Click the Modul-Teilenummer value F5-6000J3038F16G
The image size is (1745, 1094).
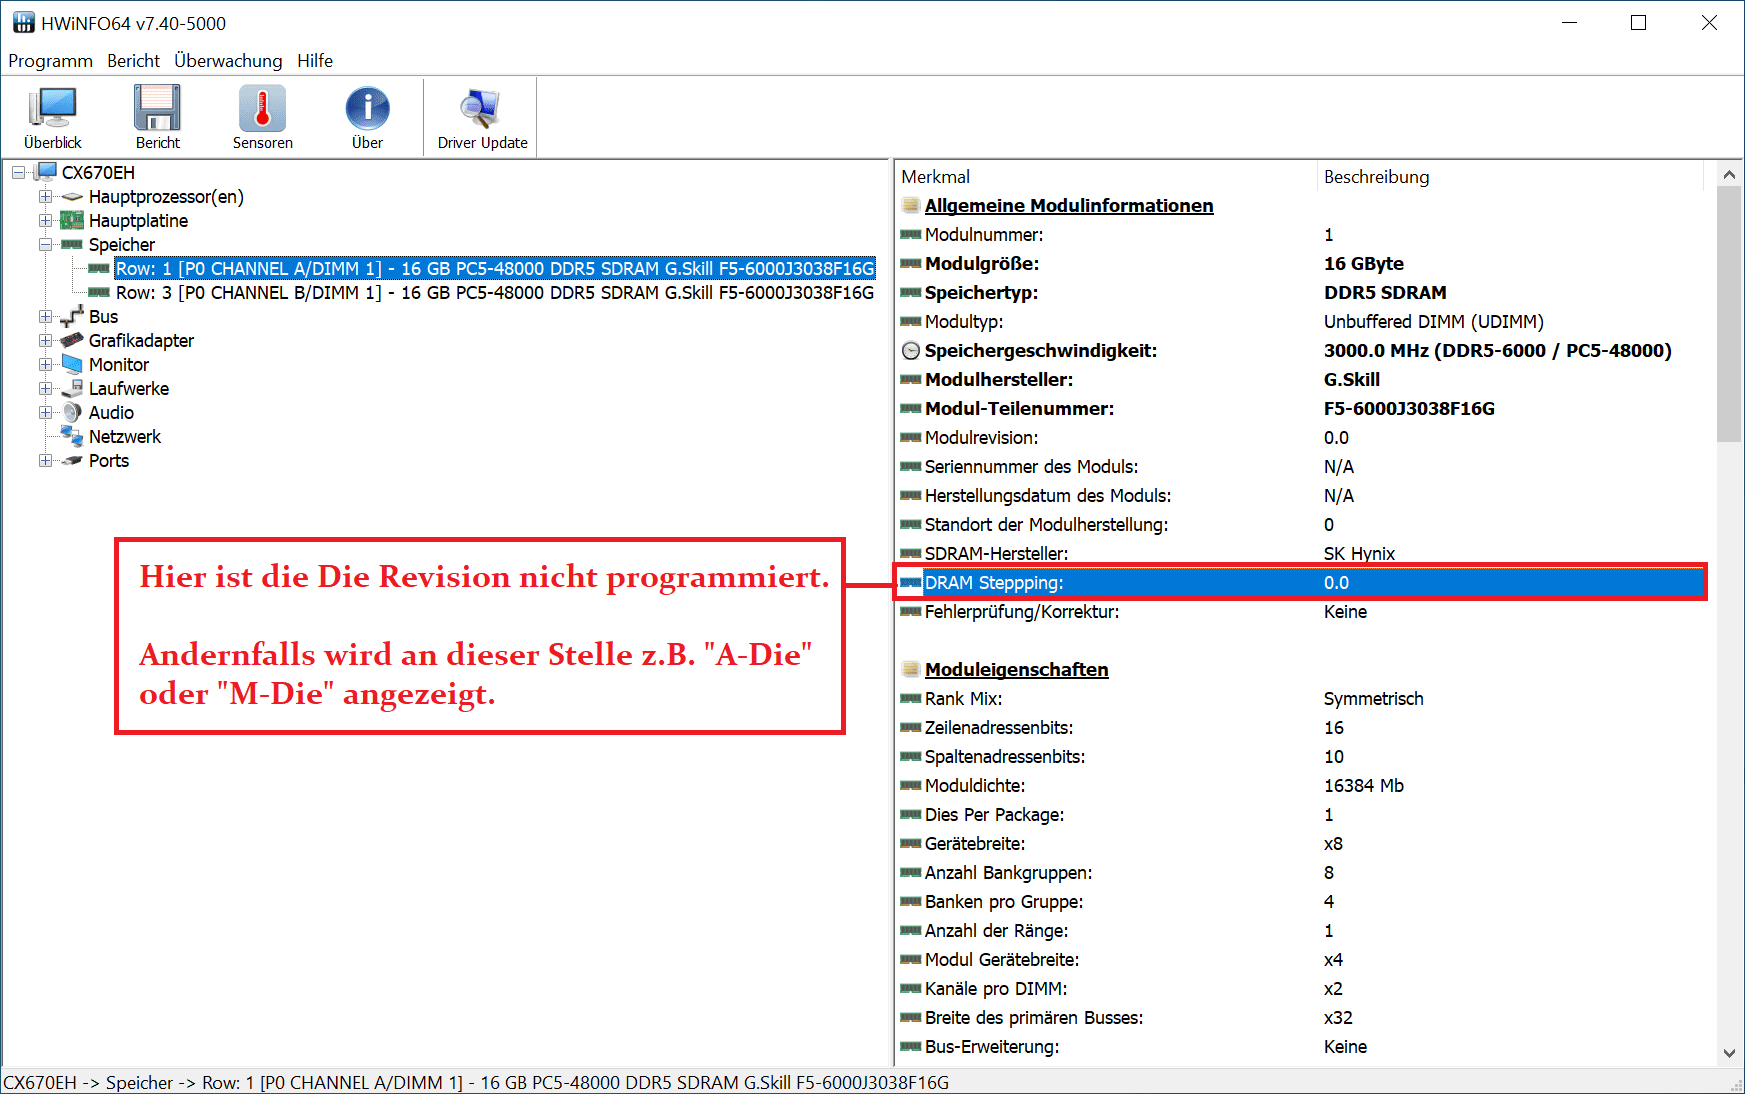coord(1409,408)
